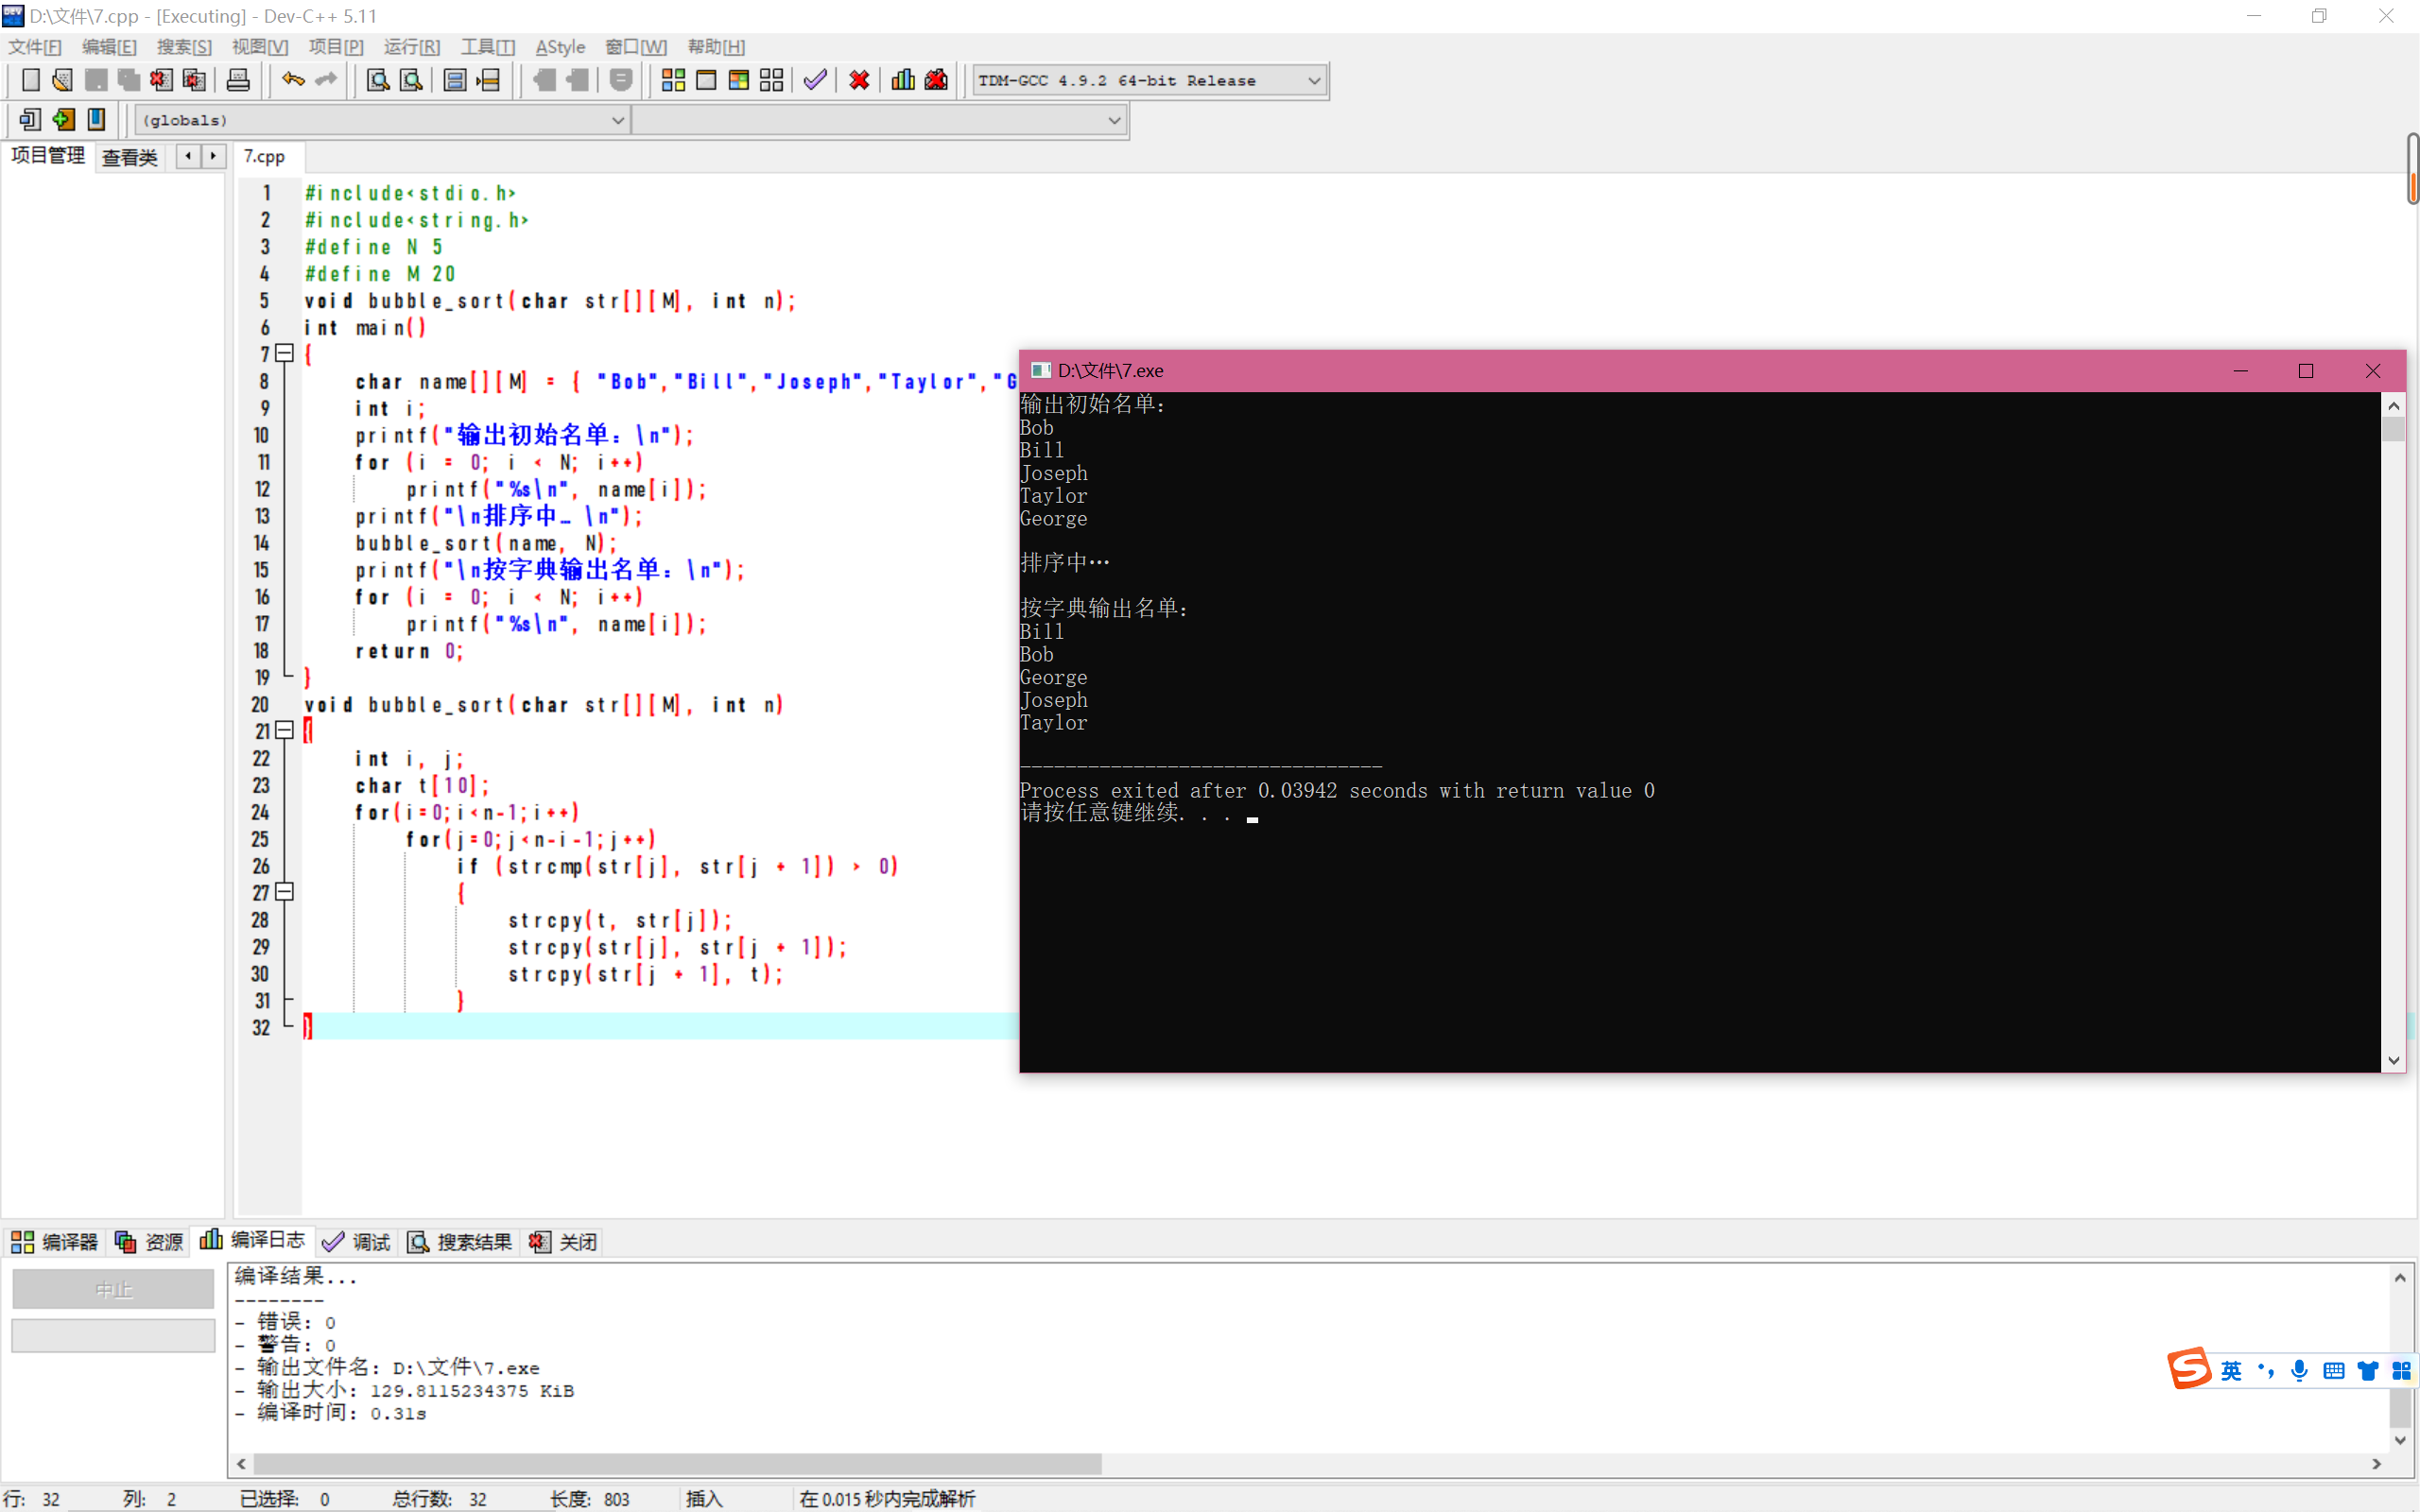Click the purple checkmark syntax check icon
Image resolution: width=2420 pixels, height=1512 pixels.
pos(815,80)
